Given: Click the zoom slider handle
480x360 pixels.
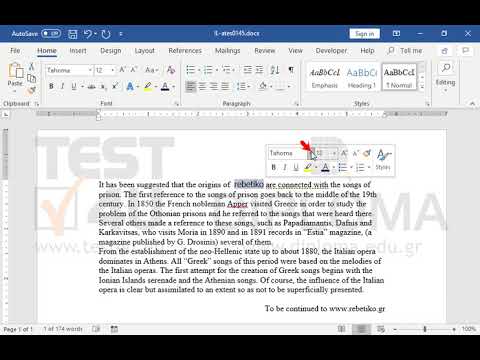Looking at the screenshot, I should [x=425, y=329].
